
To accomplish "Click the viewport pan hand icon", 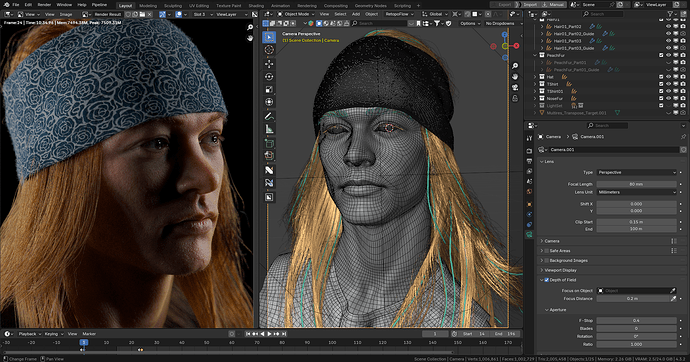I will [x=515, y=77].
